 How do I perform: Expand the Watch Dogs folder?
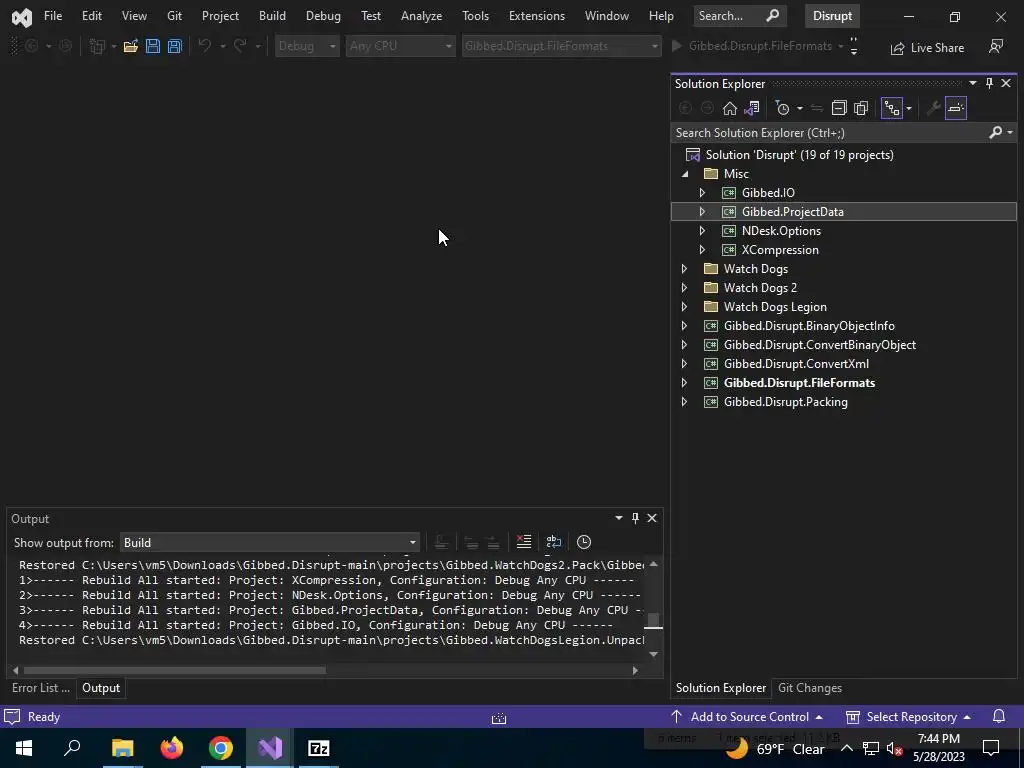(684, 268)
